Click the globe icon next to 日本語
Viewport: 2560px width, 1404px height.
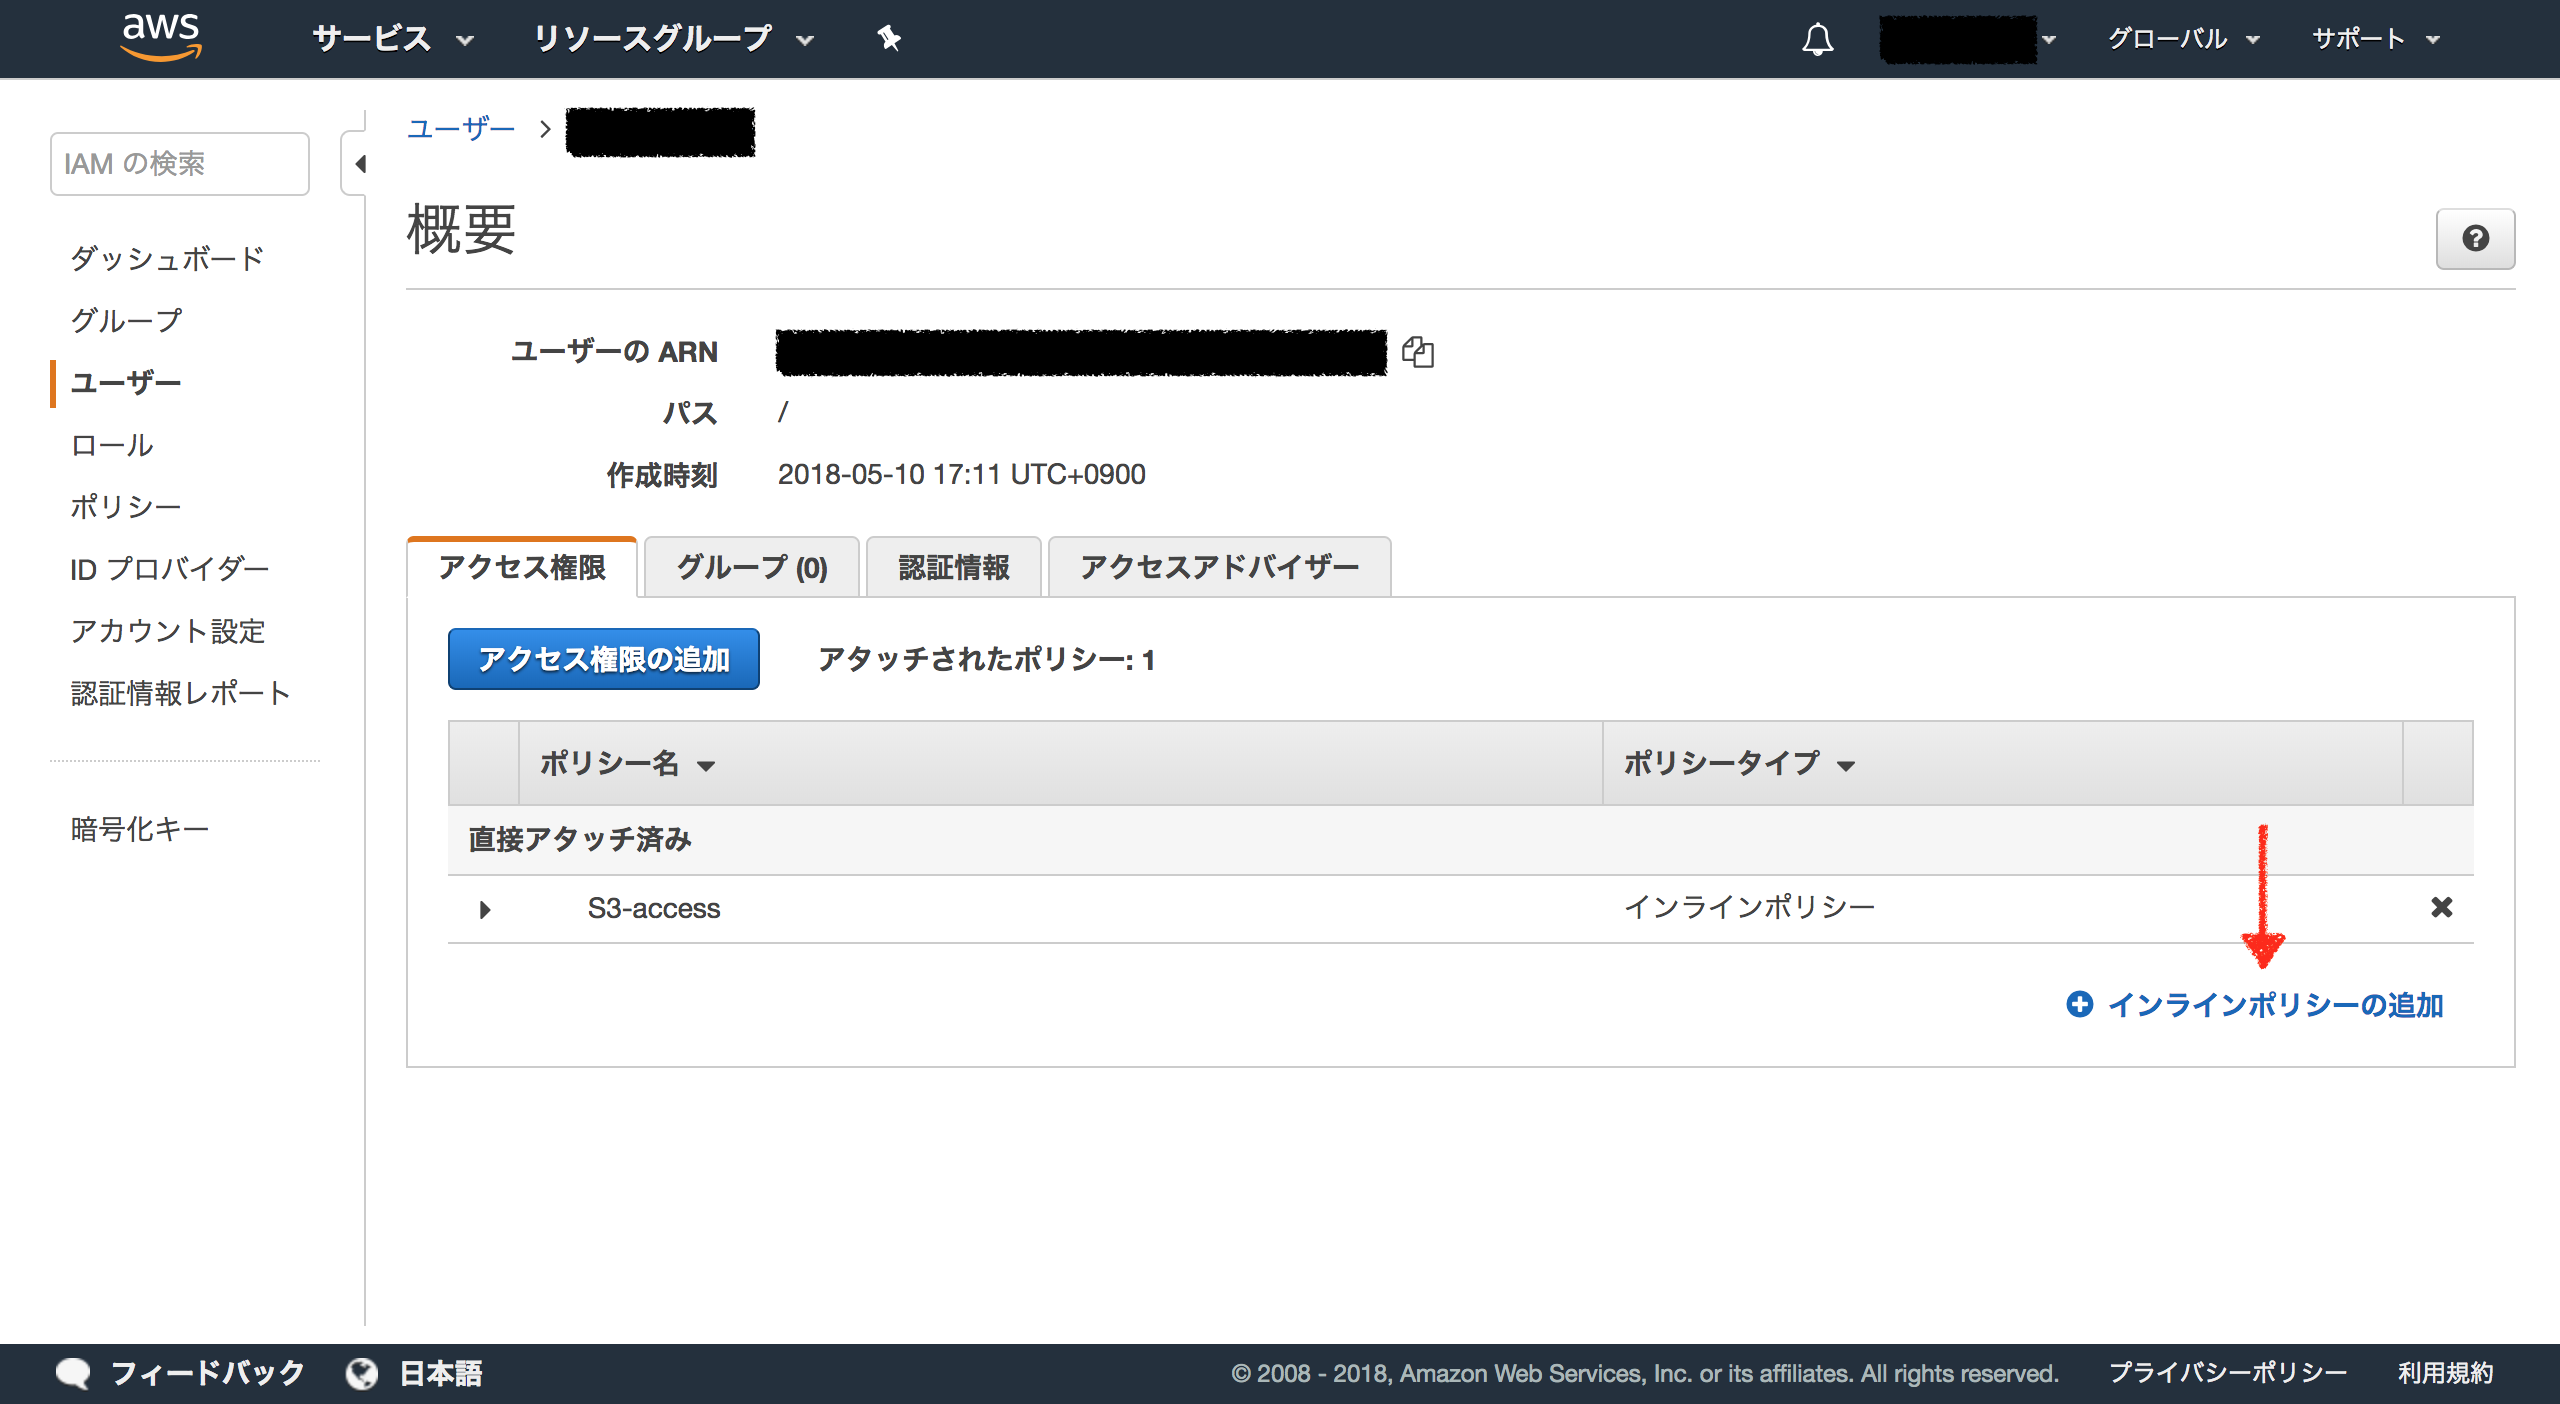click(x=360, y=1373)
